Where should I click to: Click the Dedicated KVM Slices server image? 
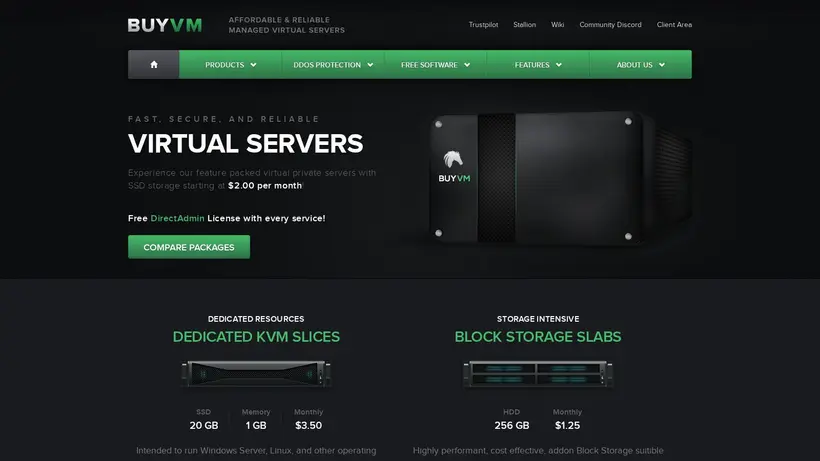click(256, 374)
